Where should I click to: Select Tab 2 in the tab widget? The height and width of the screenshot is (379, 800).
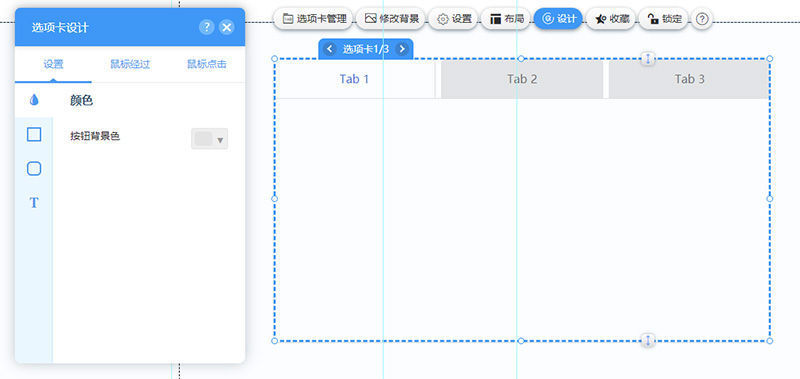pyautogui.click(x=522, y=79)
